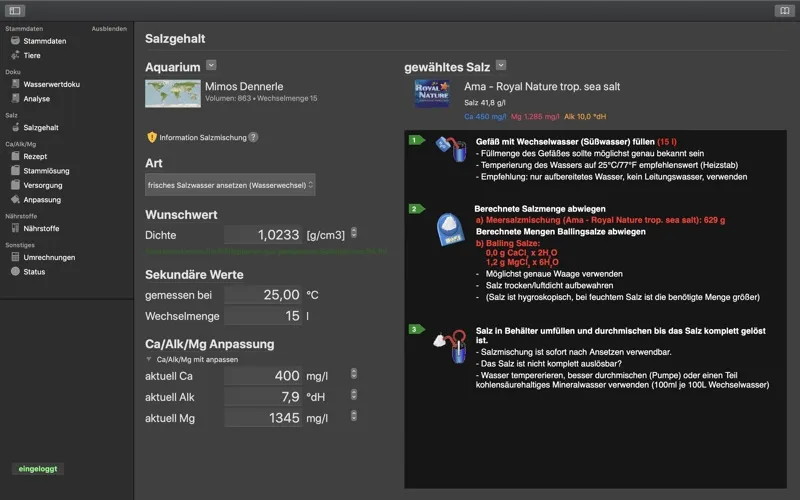Click the Information Salzmischung label

pyautogui.click(x=203, y=137)
